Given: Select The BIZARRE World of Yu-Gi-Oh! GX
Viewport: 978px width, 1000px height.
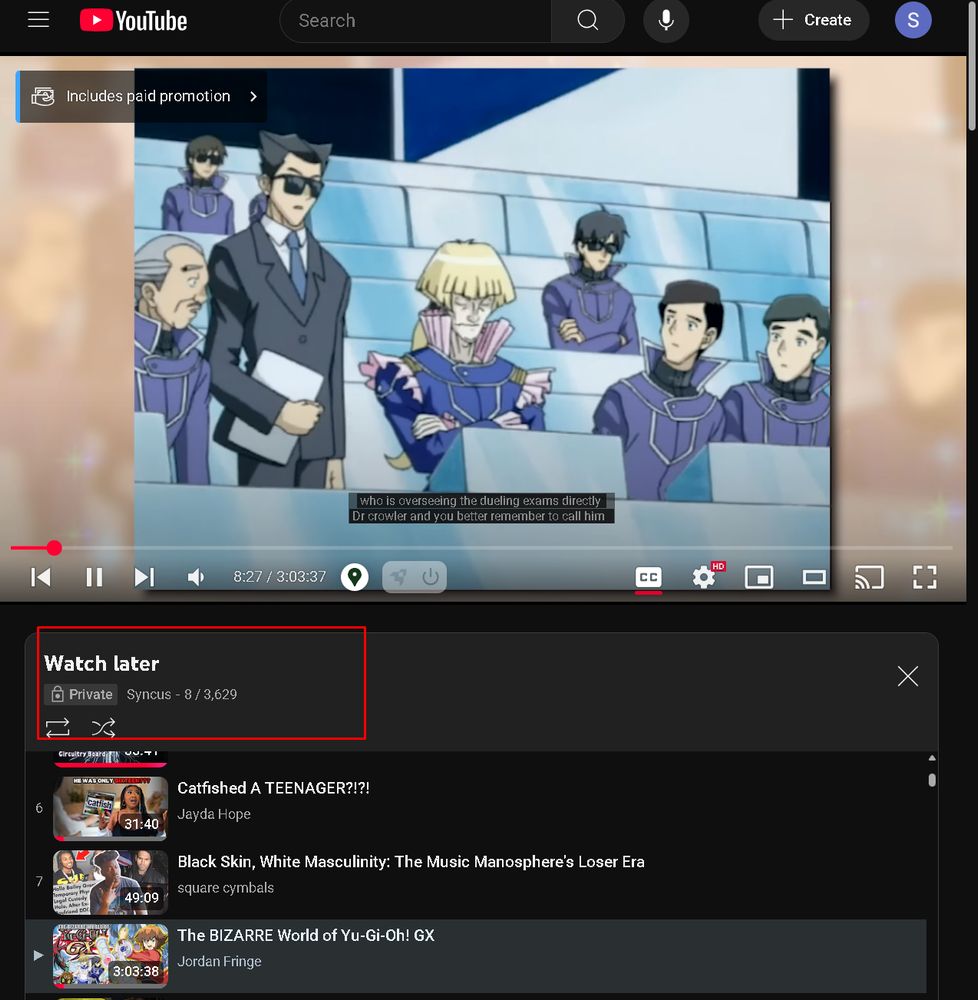Looking at the screenshot, I should (x=306, y=936).
